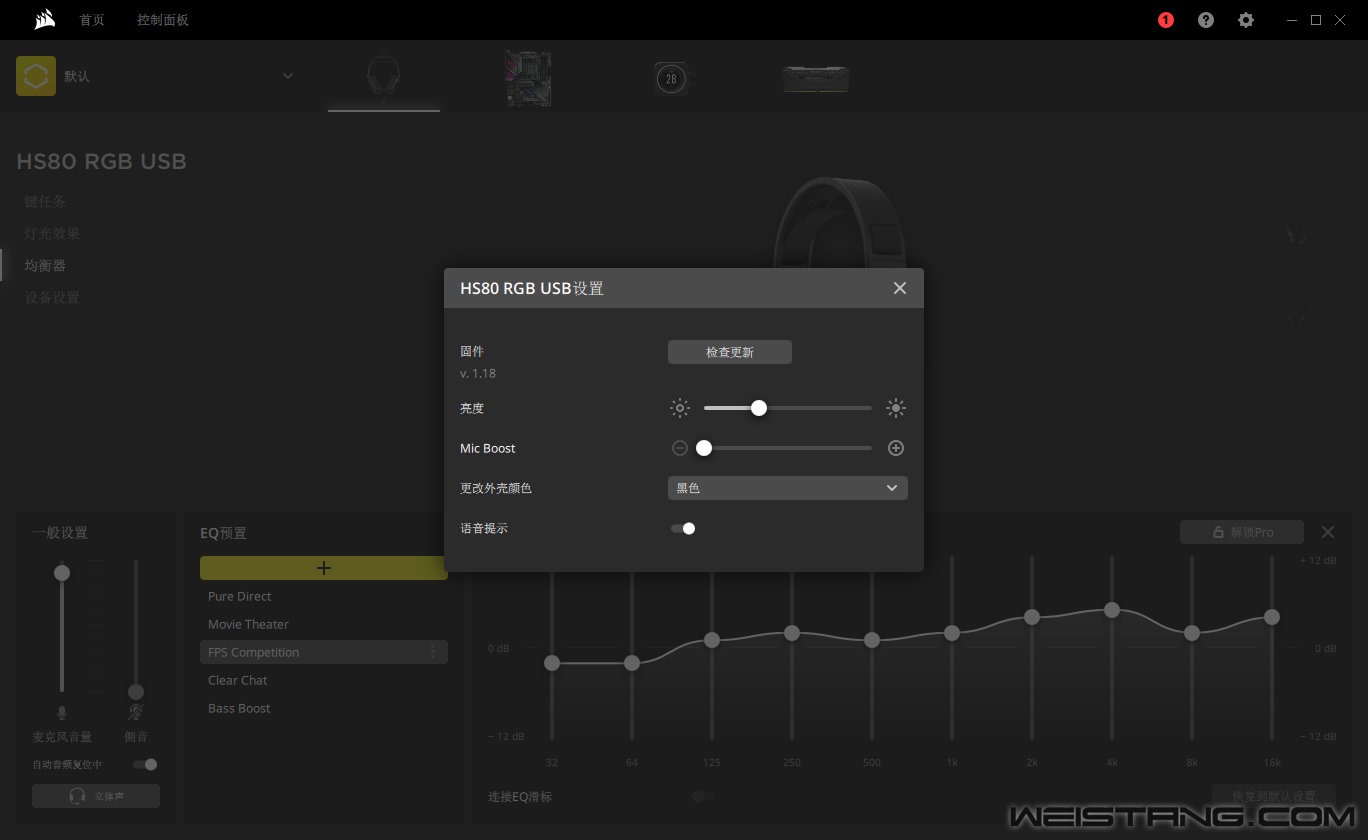Click the 恢复到默认设置 reset button
This screenshot has width=1368, height=840.
(1274, 796)
